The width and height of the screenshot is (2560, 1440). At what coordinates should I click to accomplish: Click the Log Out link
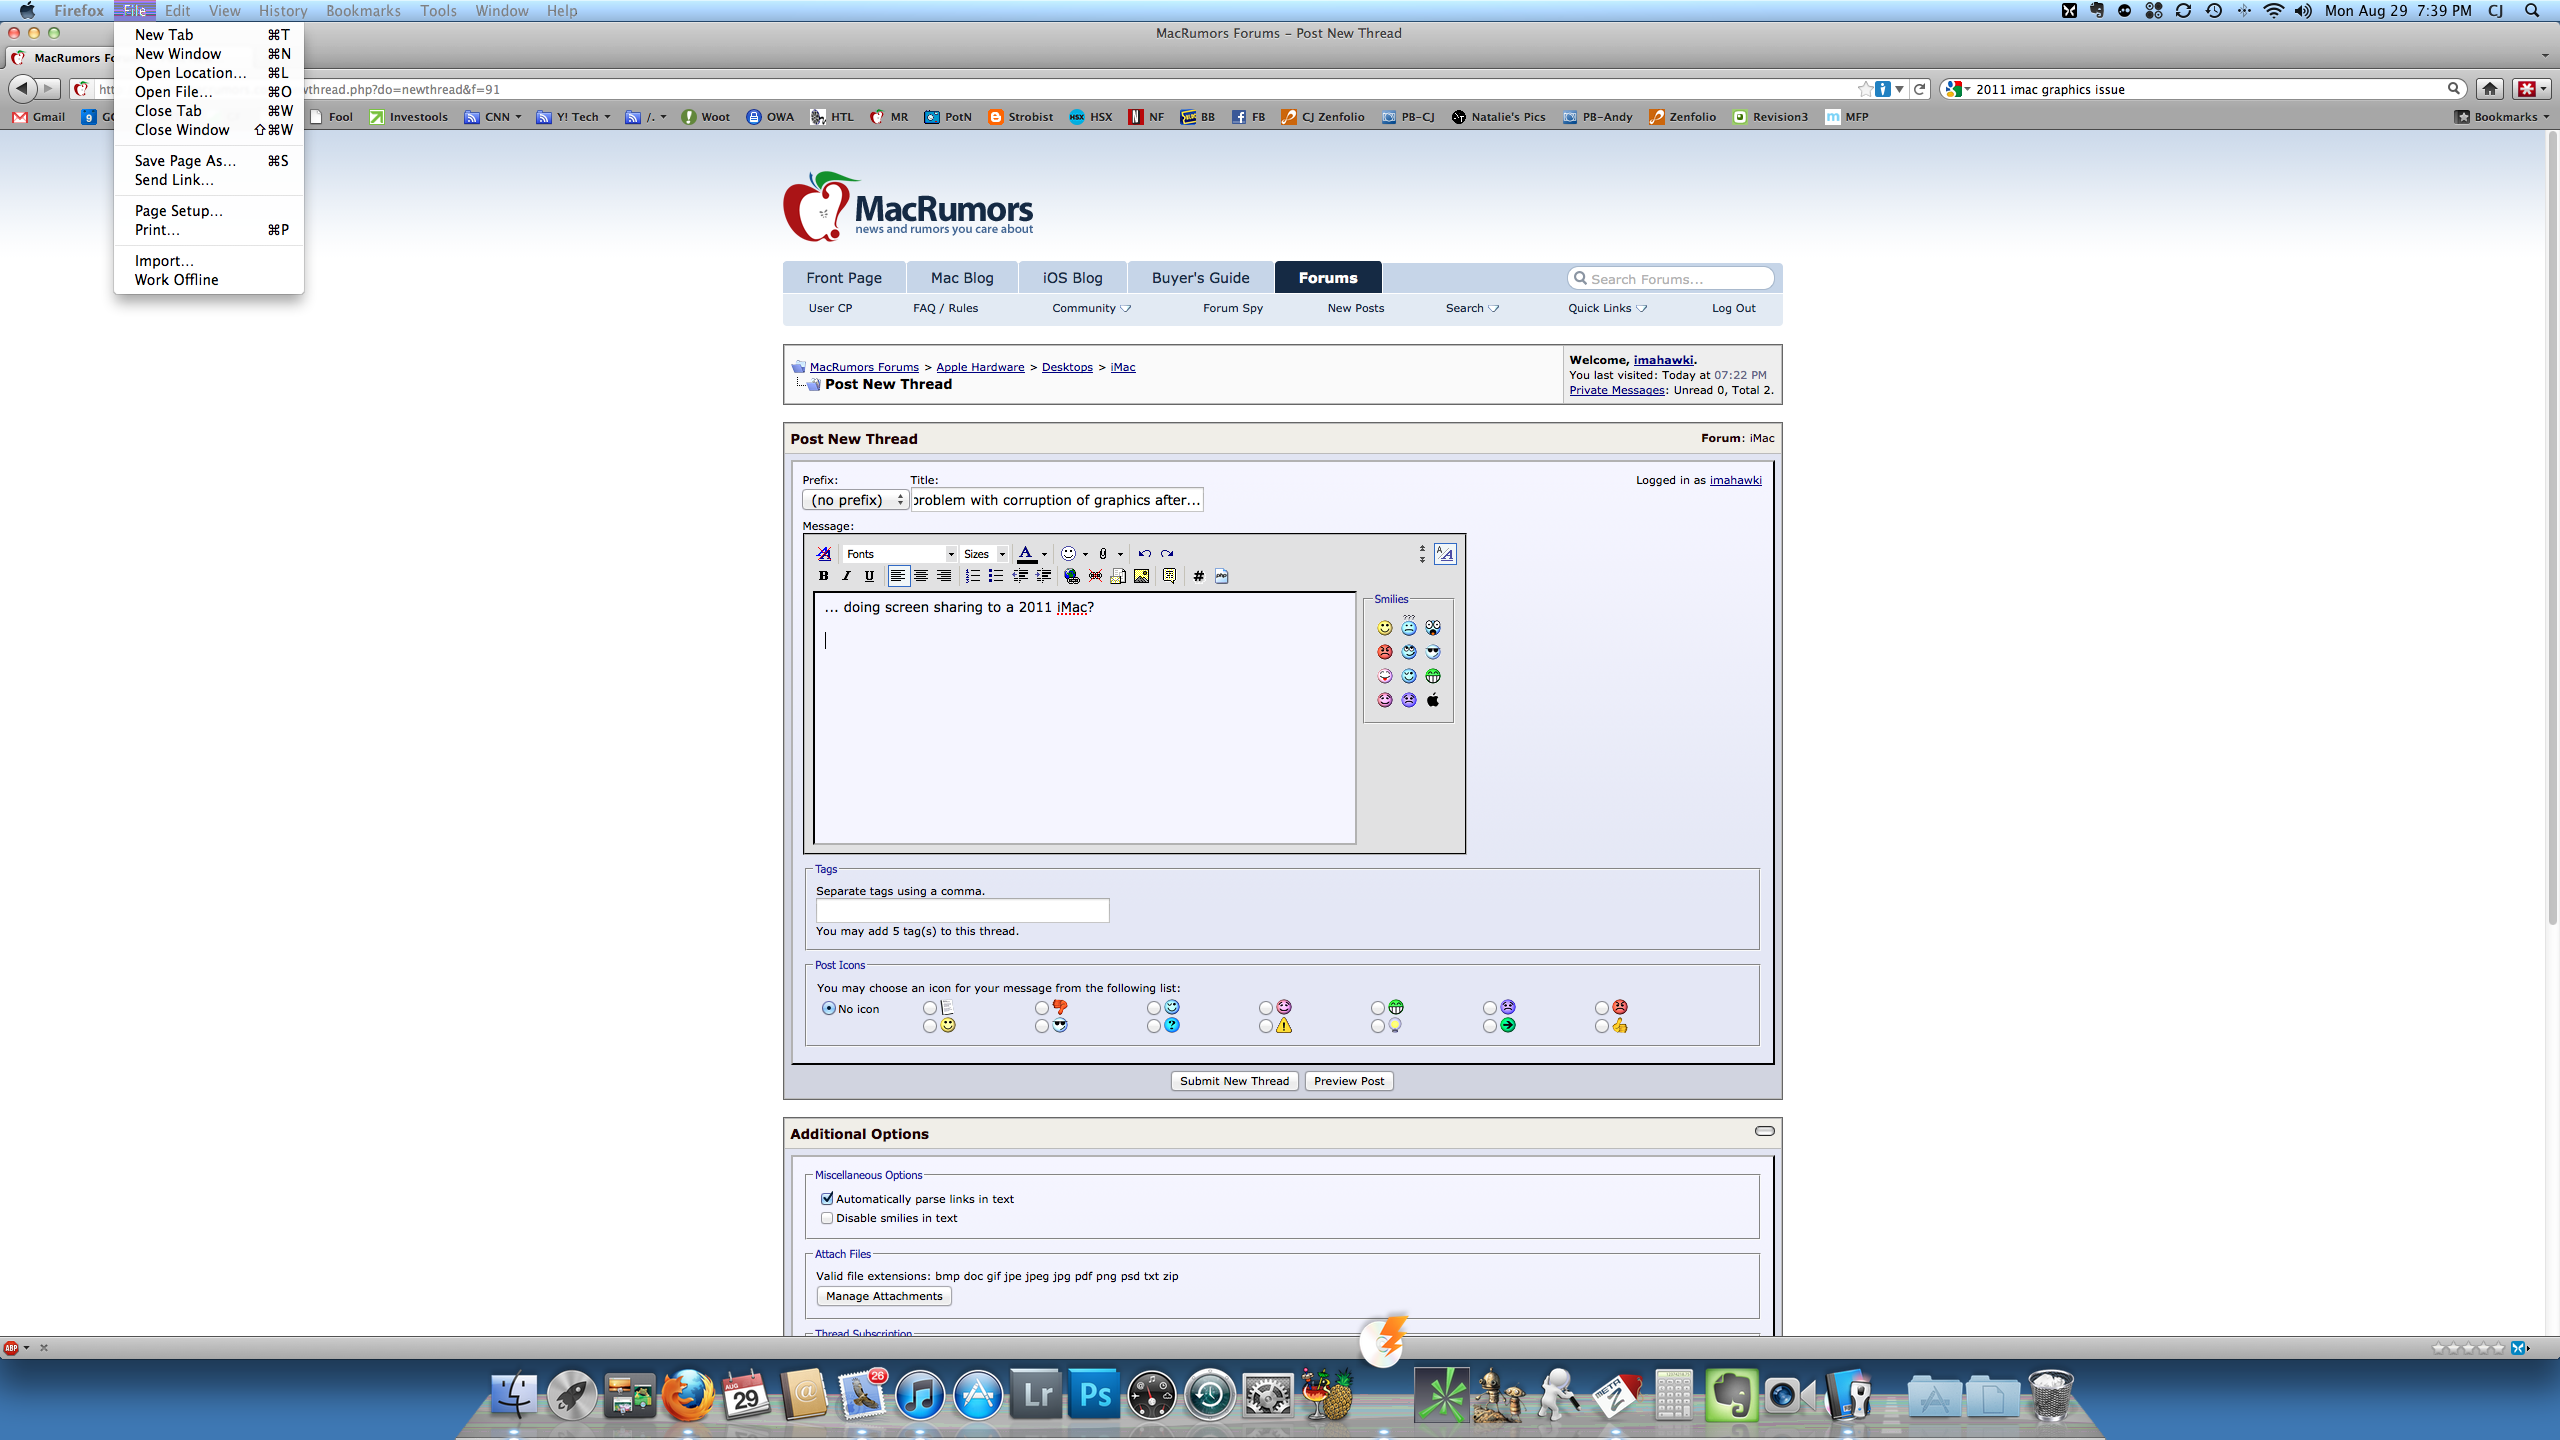click(x=1733, y=308)
